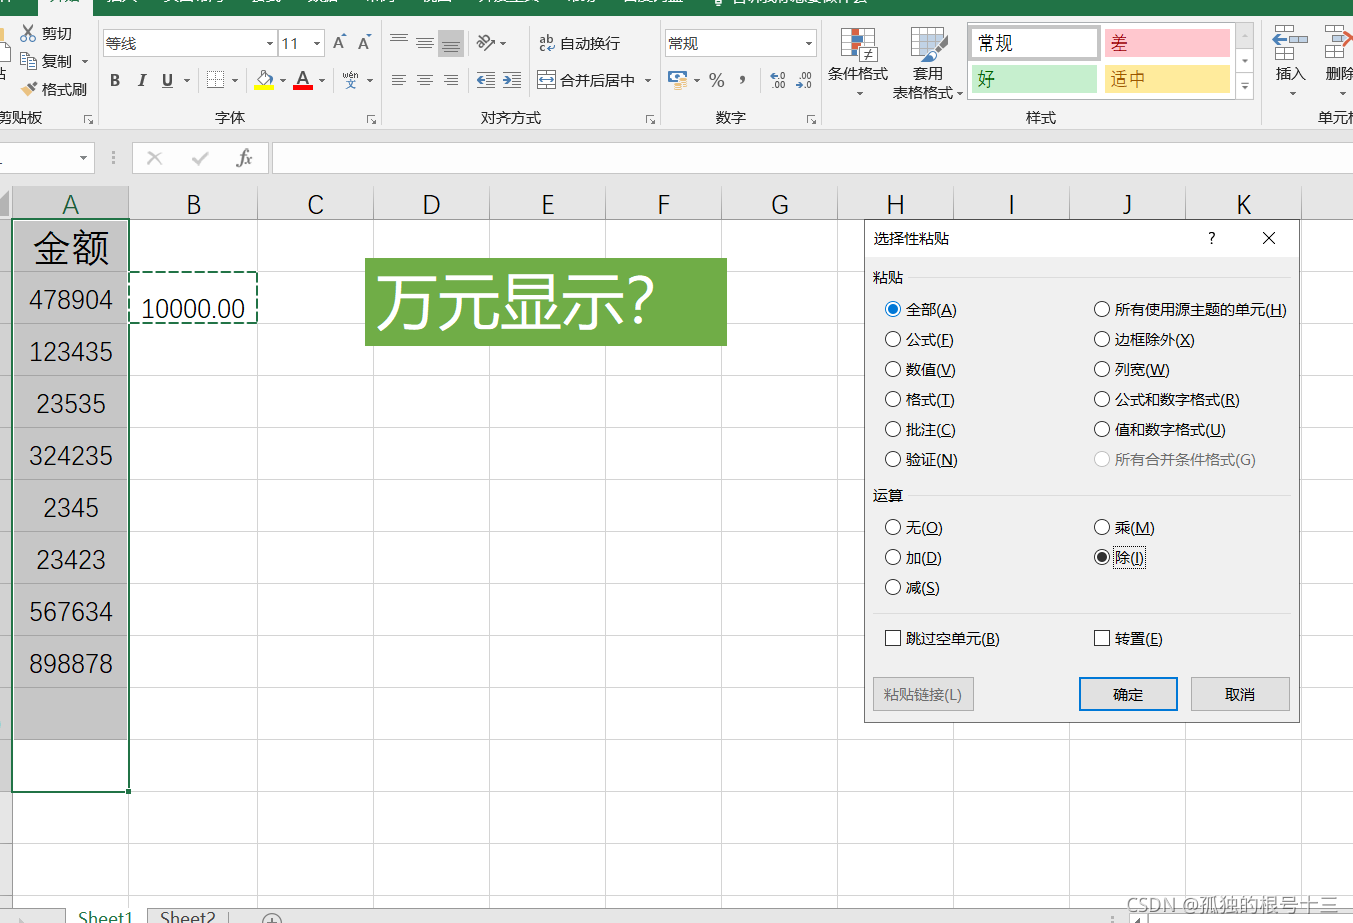The image size is (1353, 923).
Task: Open the font size dropdown
Action: (x=317, y=43)
